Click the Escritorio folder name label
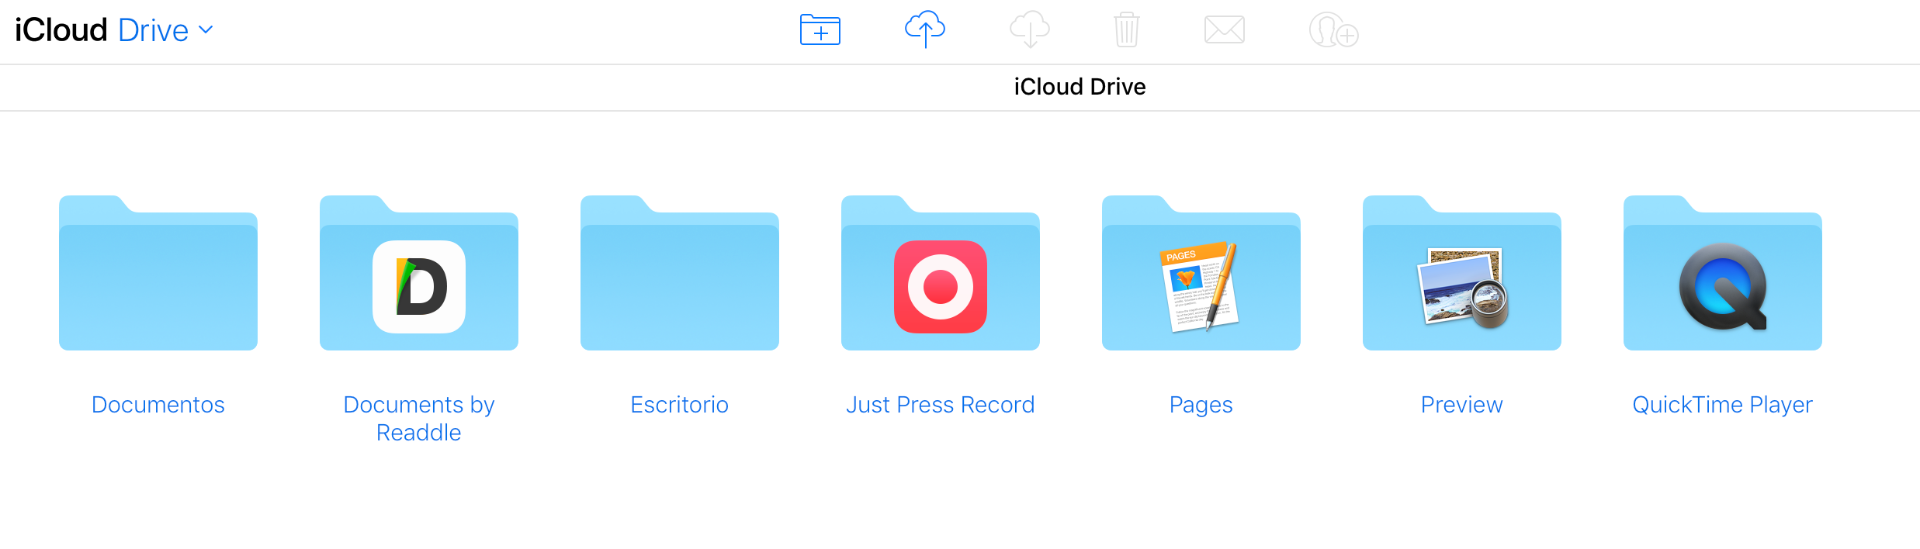The height and width of the screenshot is (549, 1920). (679, 405)
